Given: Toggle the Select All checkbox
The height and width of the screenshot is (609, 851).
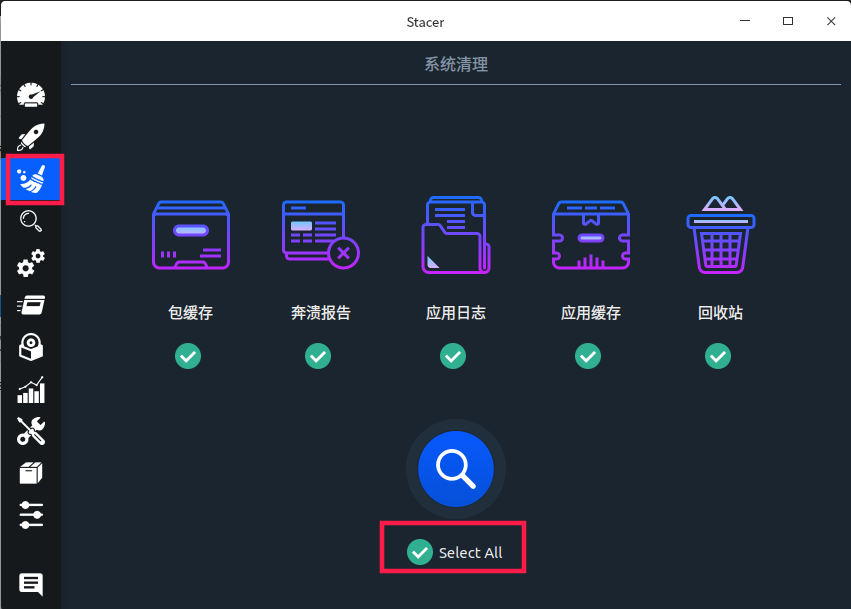Looking at the screenshot, I should pyautogui.click(x=420, y=552).
